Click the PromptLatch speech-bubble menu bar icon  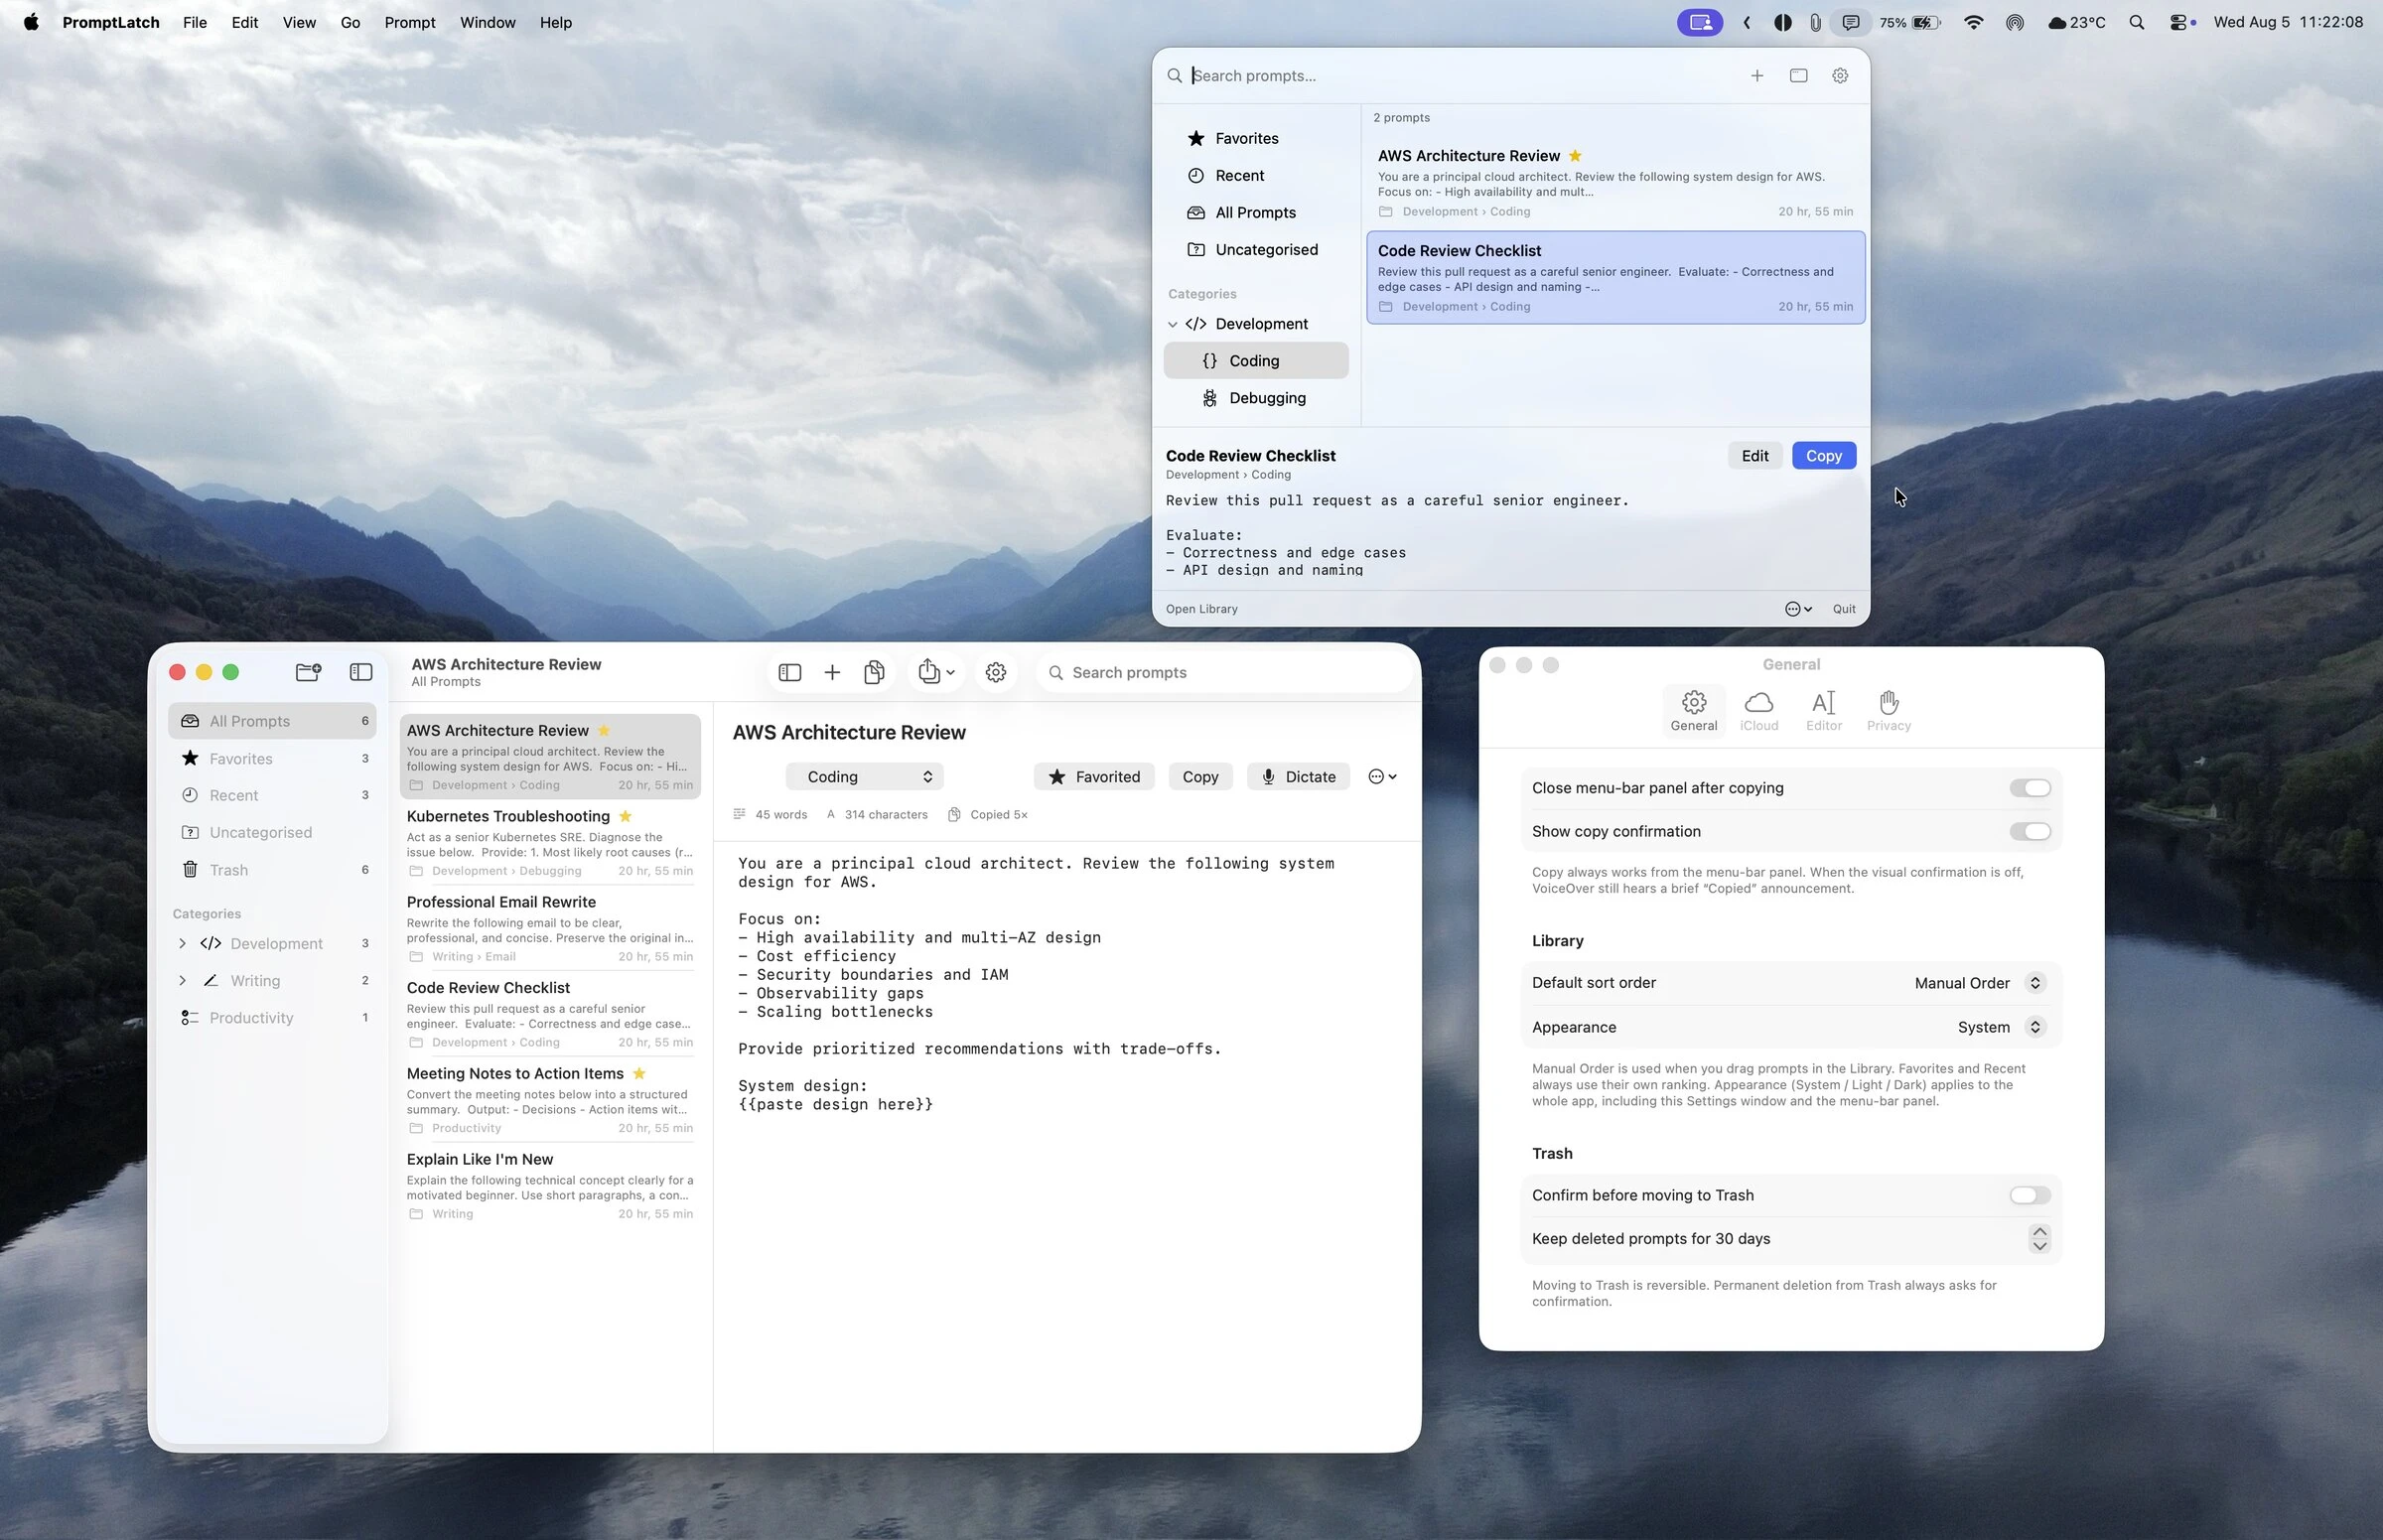pyautogui.click(x=1851, y=22)
